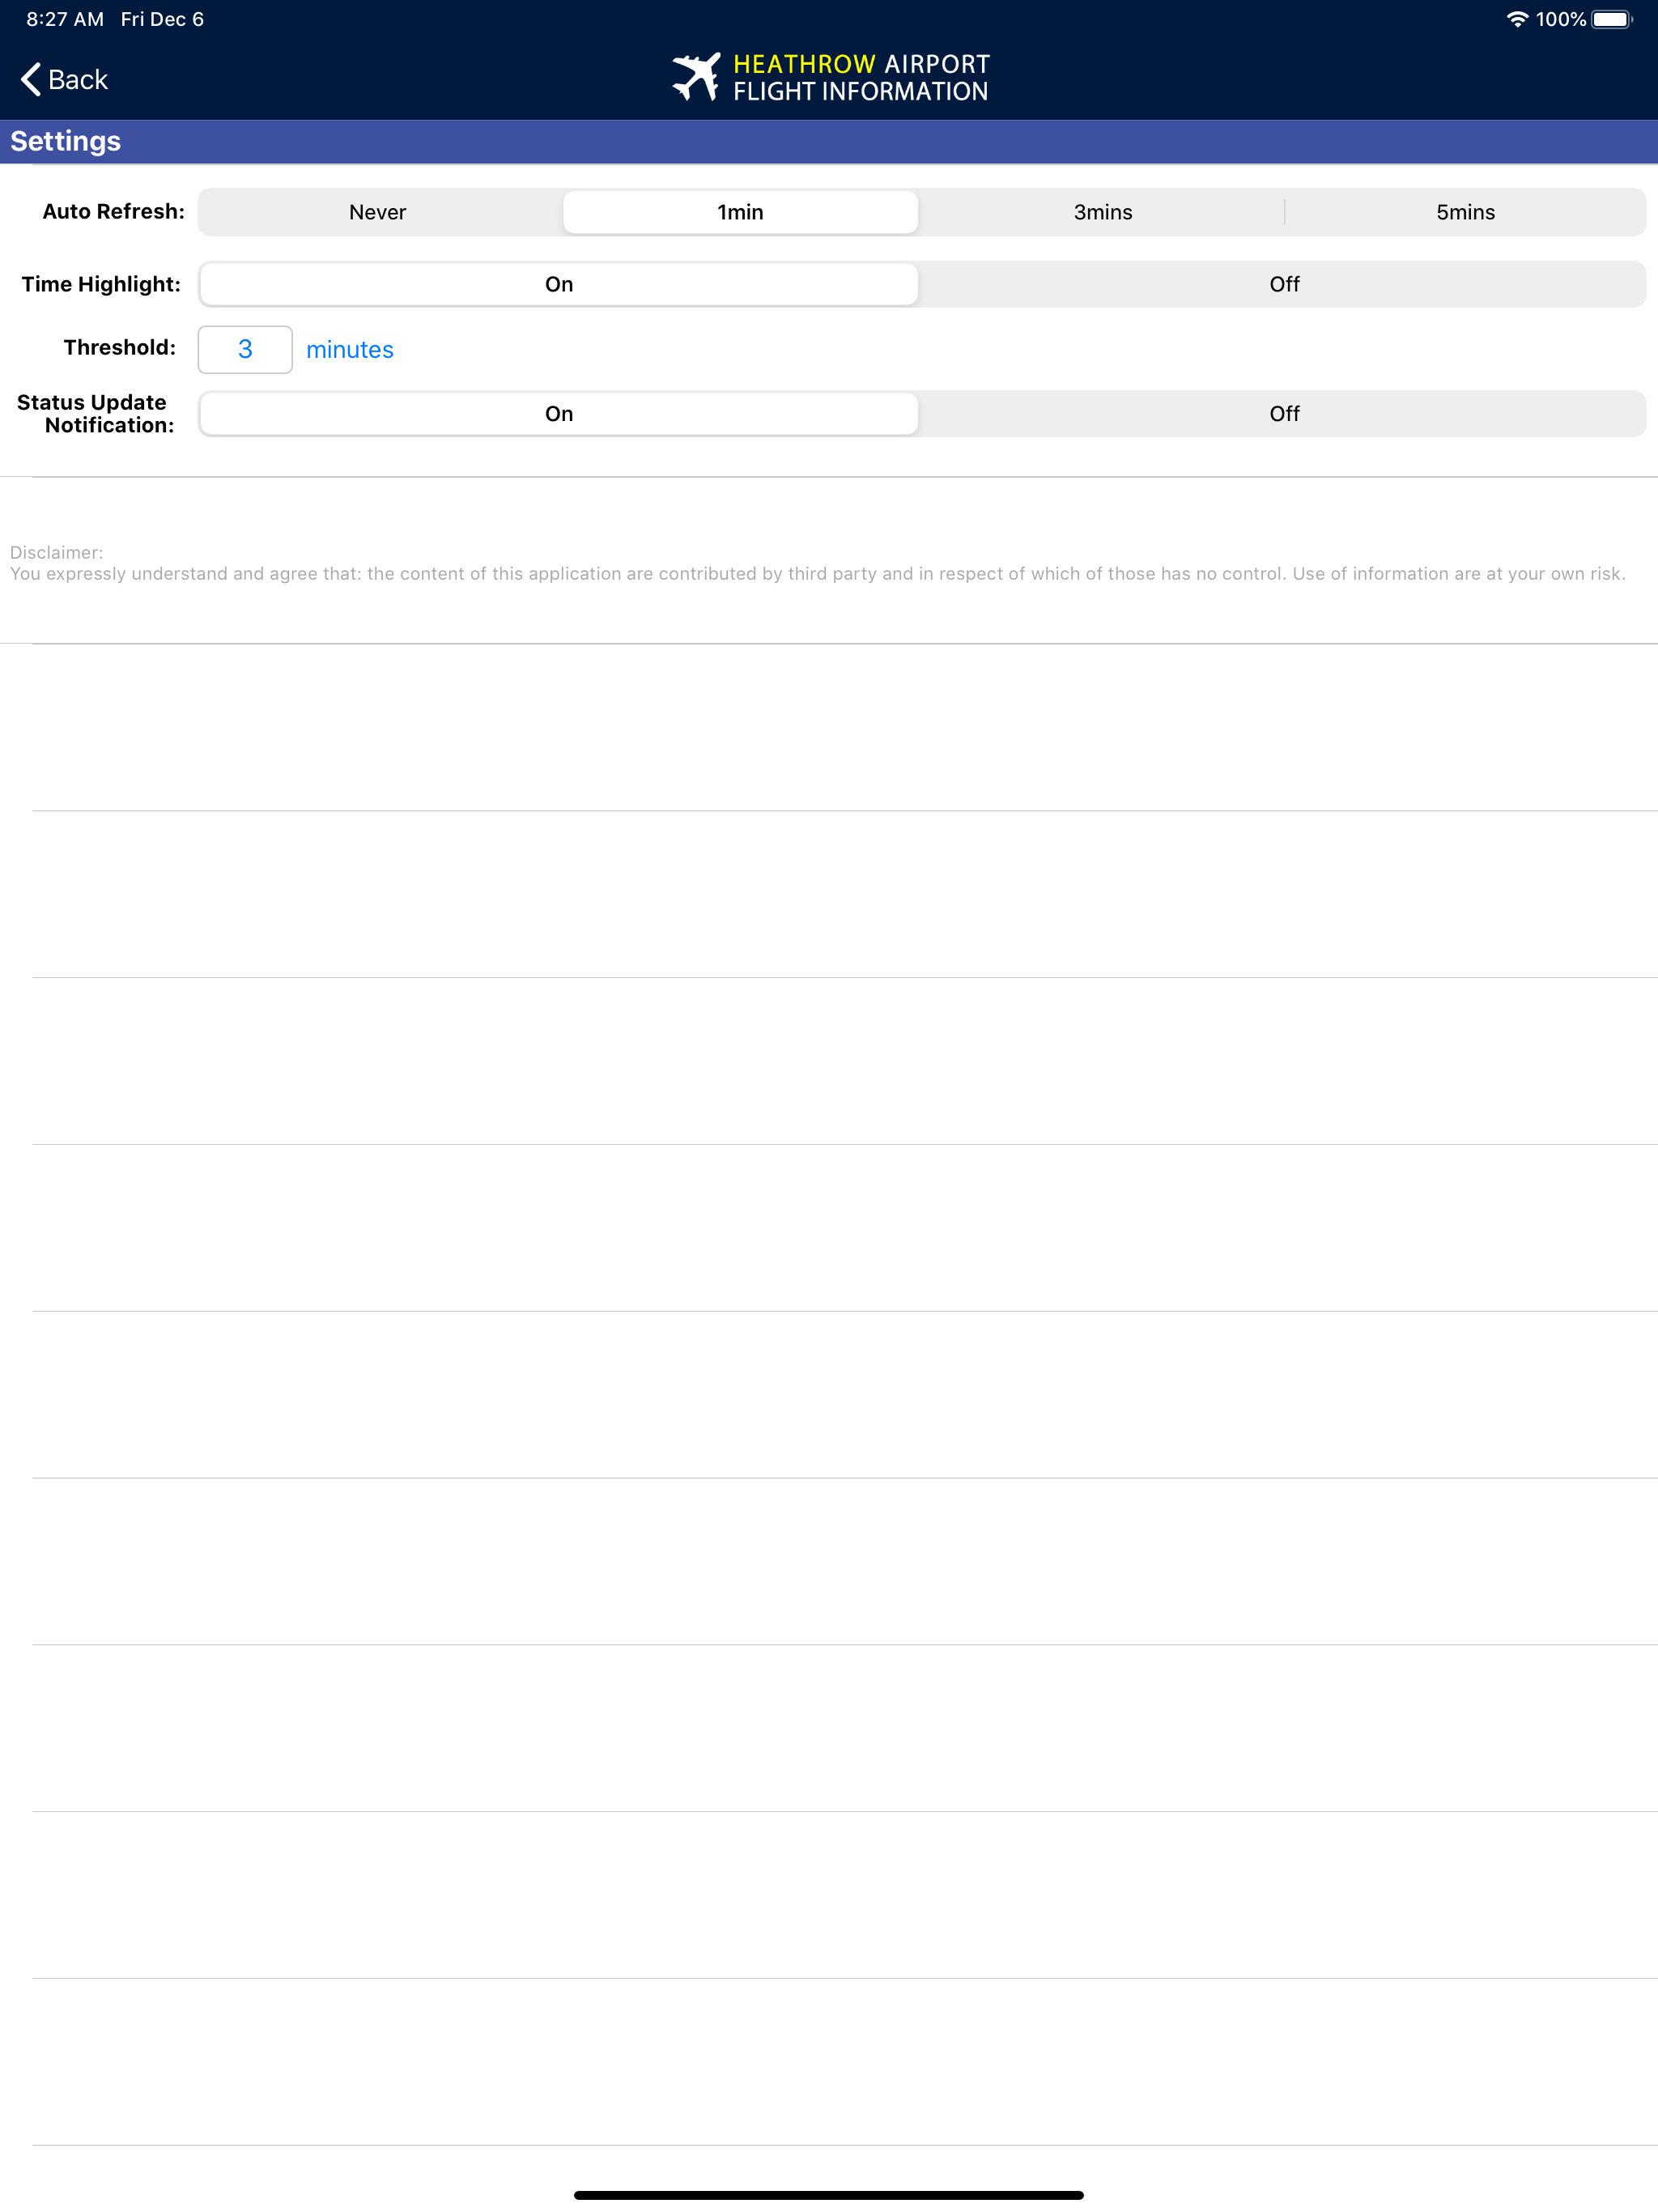Tap the home indicator bar
Image resolution: width=1658 pixels, height=2212 pixels.
click(x=829, y=2195)
